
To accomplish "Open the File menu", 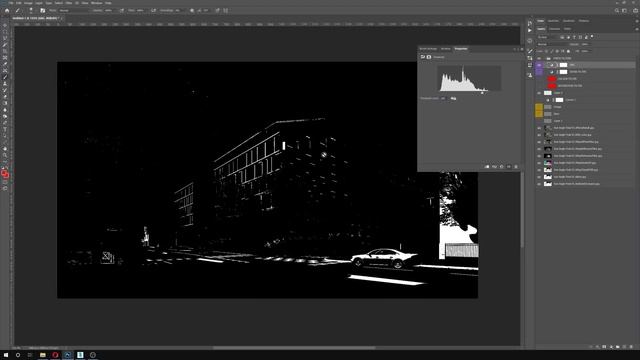I will 11,3.
